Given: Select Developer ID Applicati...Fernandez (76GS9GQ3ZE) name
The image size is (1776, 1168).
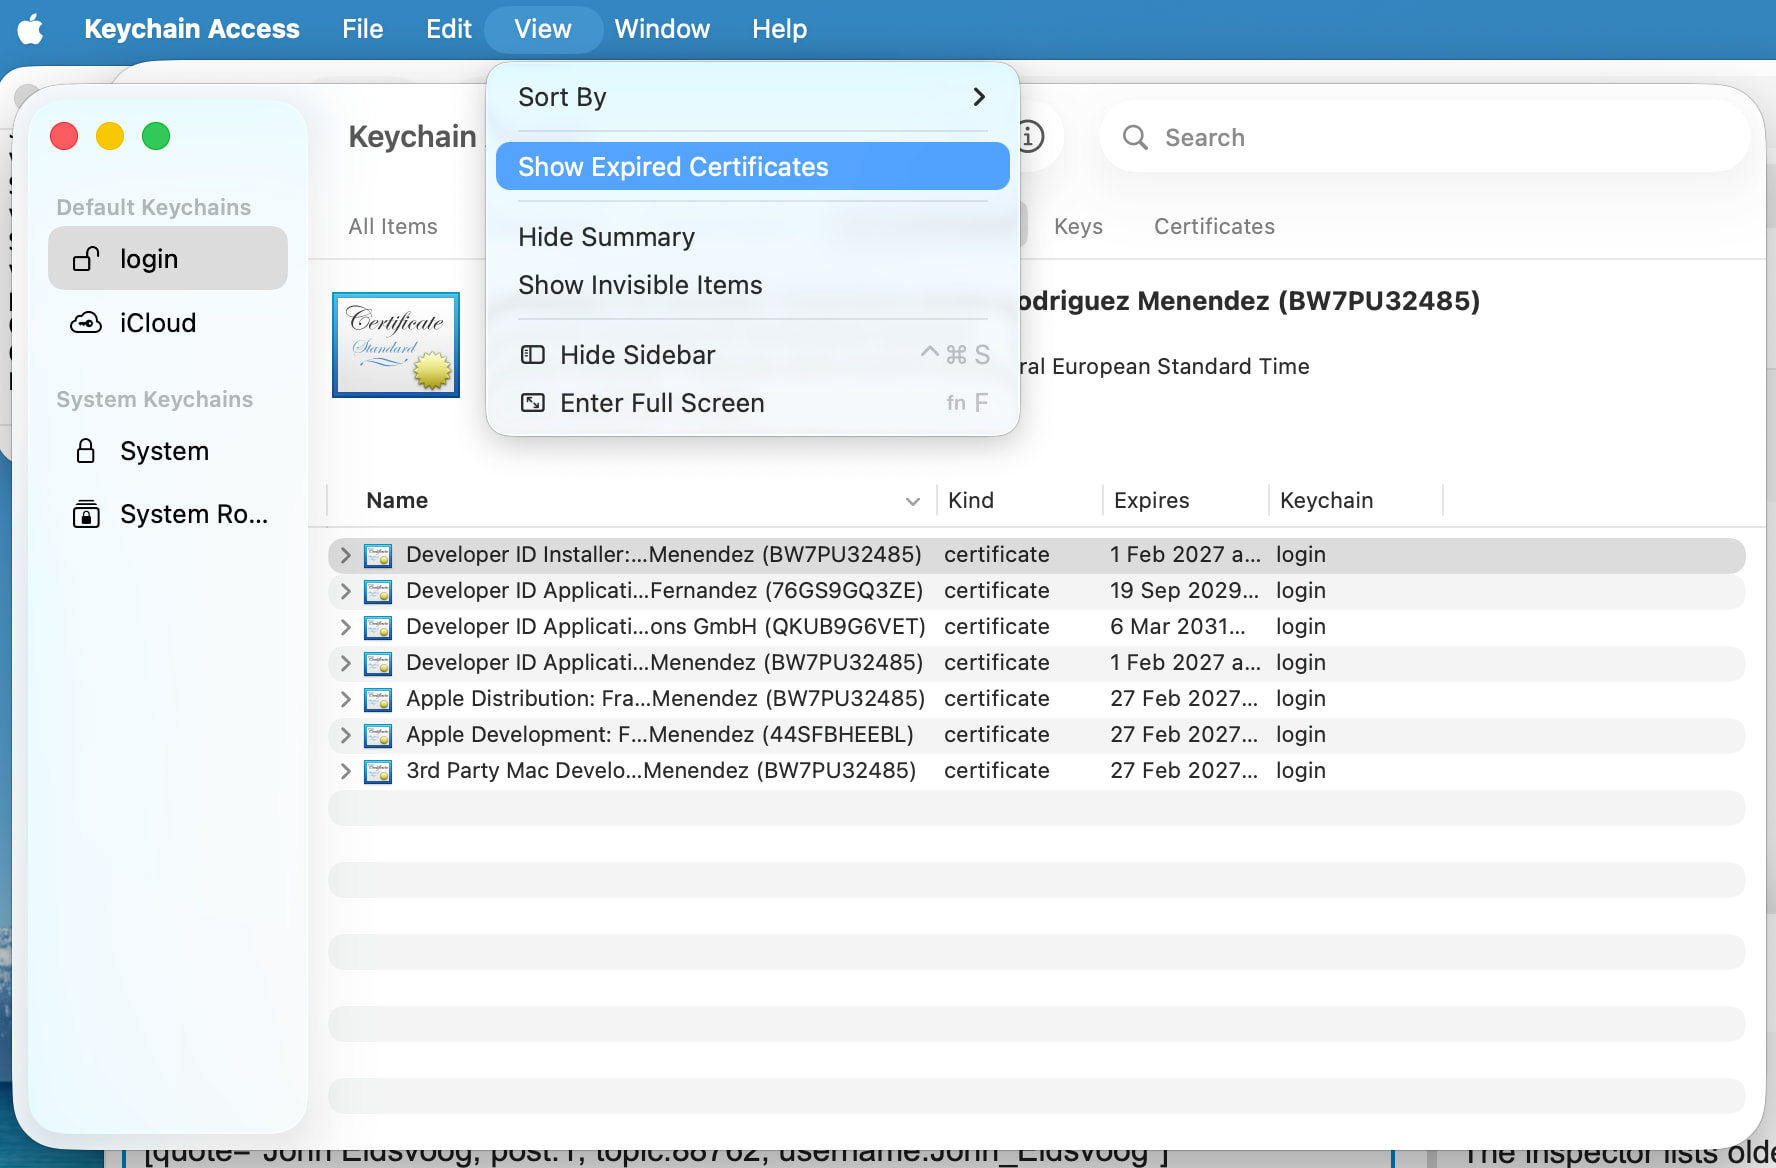Looking at the screenshot, I should pos(665,591).
